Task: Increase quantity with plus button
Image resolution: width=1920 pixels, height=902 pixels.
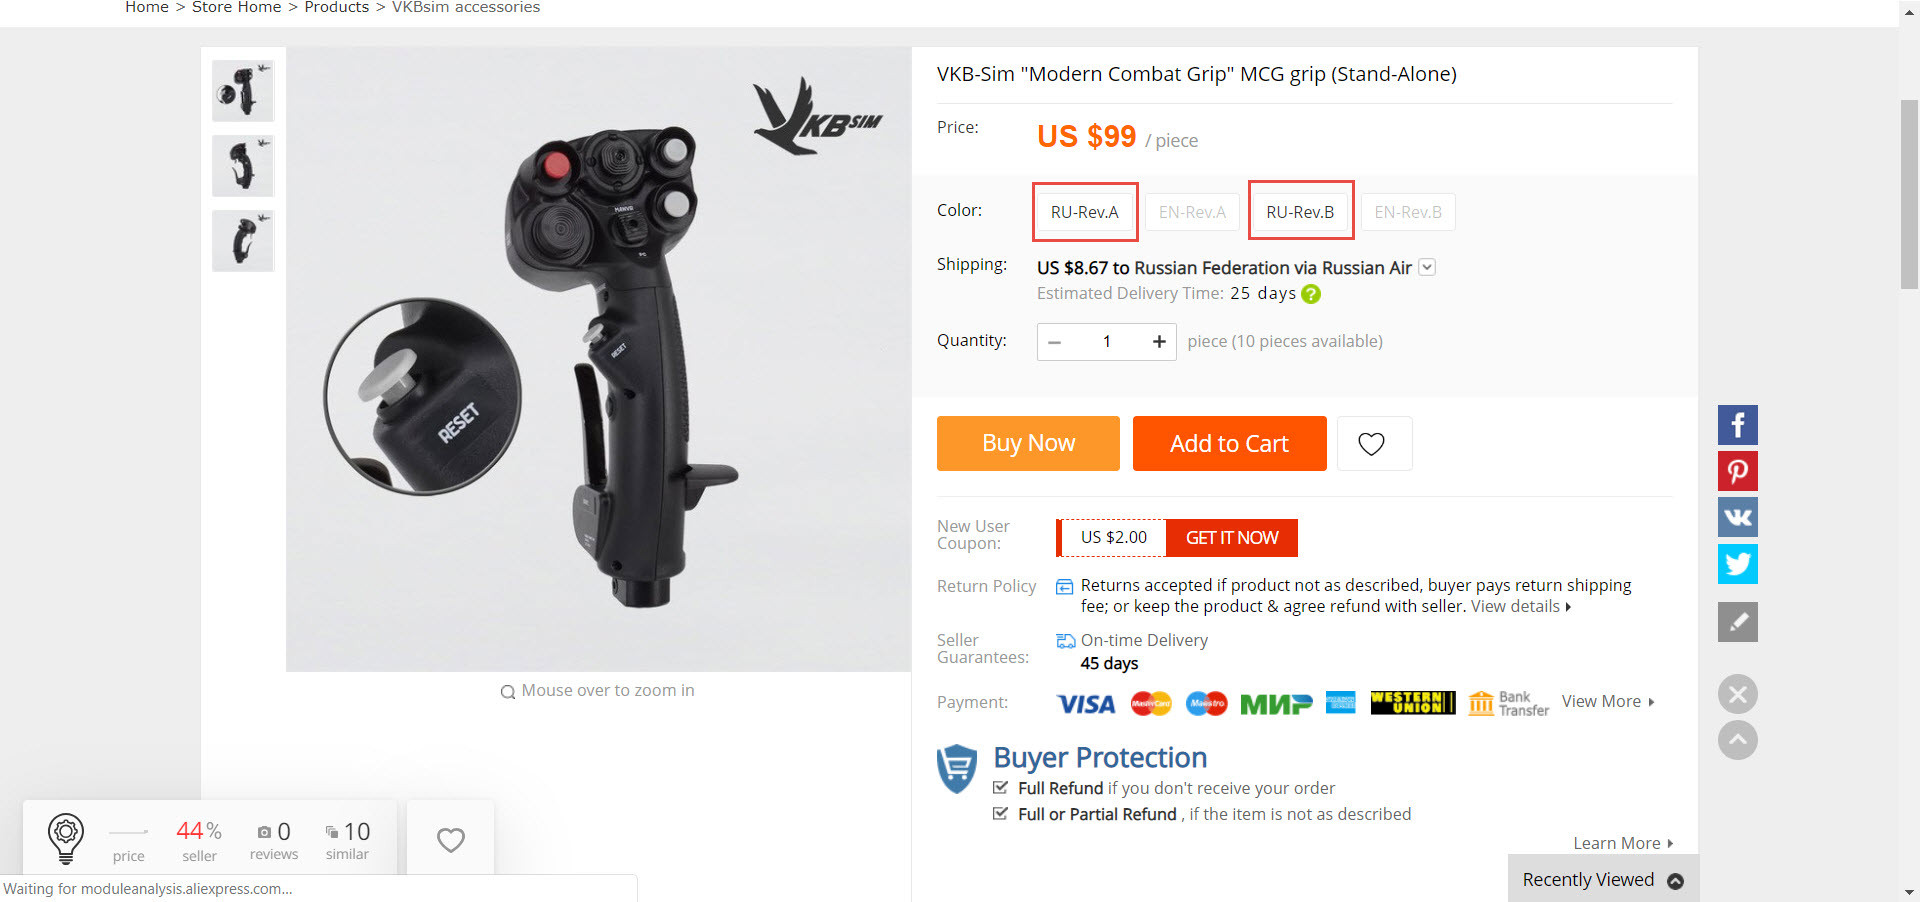Action: tap(1159, 342)
